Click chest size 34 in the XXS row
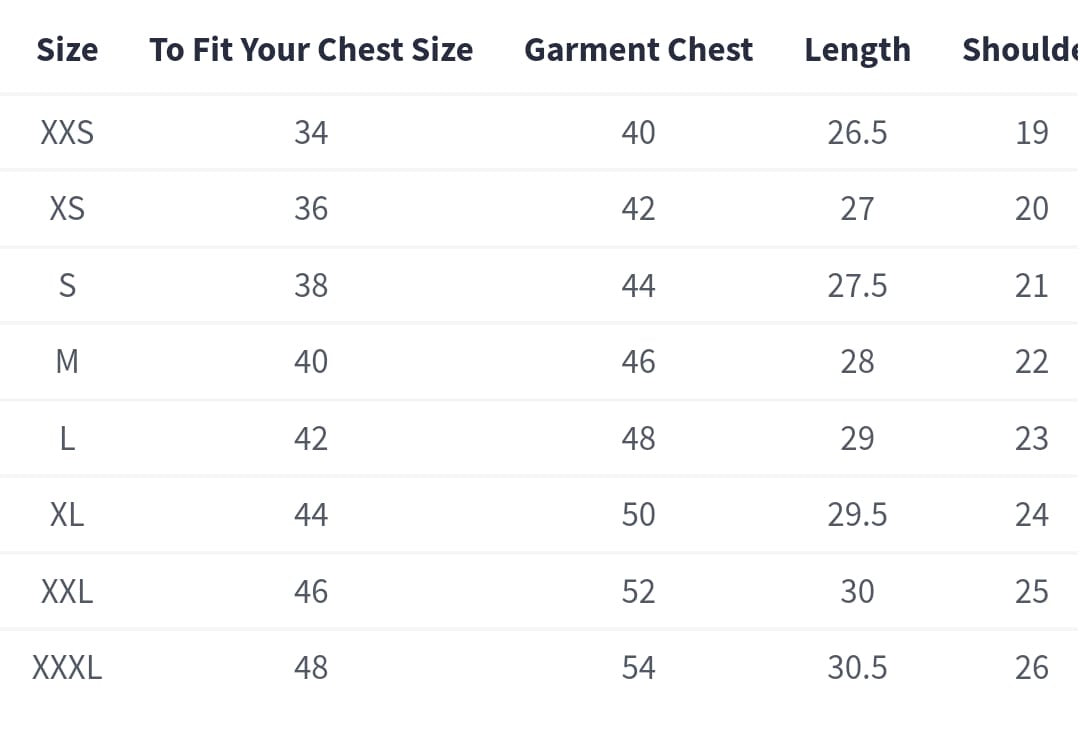1080x736 pixels. [311, 132]
